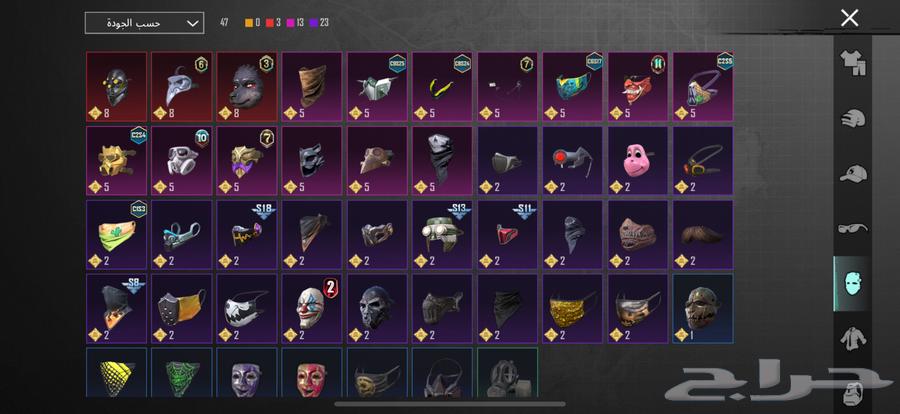Select the plague doctor beak mask
The image size is (900, 414).
click(181, 87)
